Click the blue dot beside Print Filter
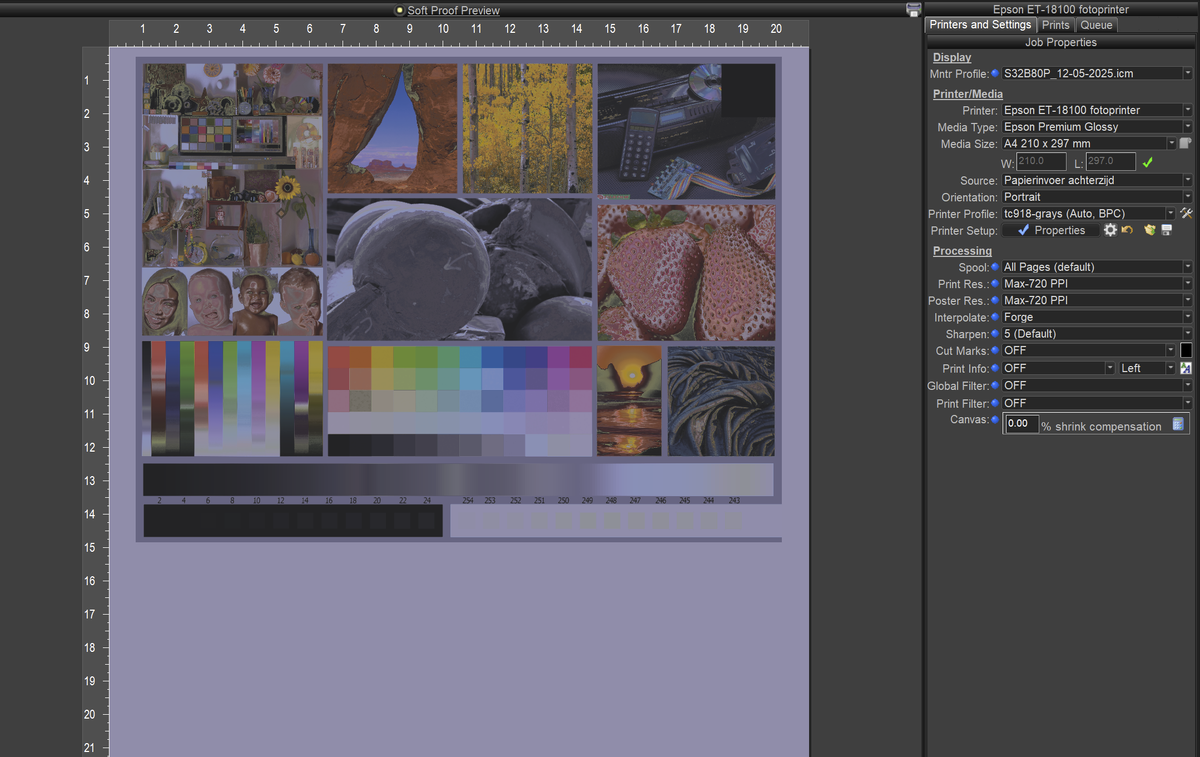The height and width of the screenshot is (757, 1200). click(995, 403)
